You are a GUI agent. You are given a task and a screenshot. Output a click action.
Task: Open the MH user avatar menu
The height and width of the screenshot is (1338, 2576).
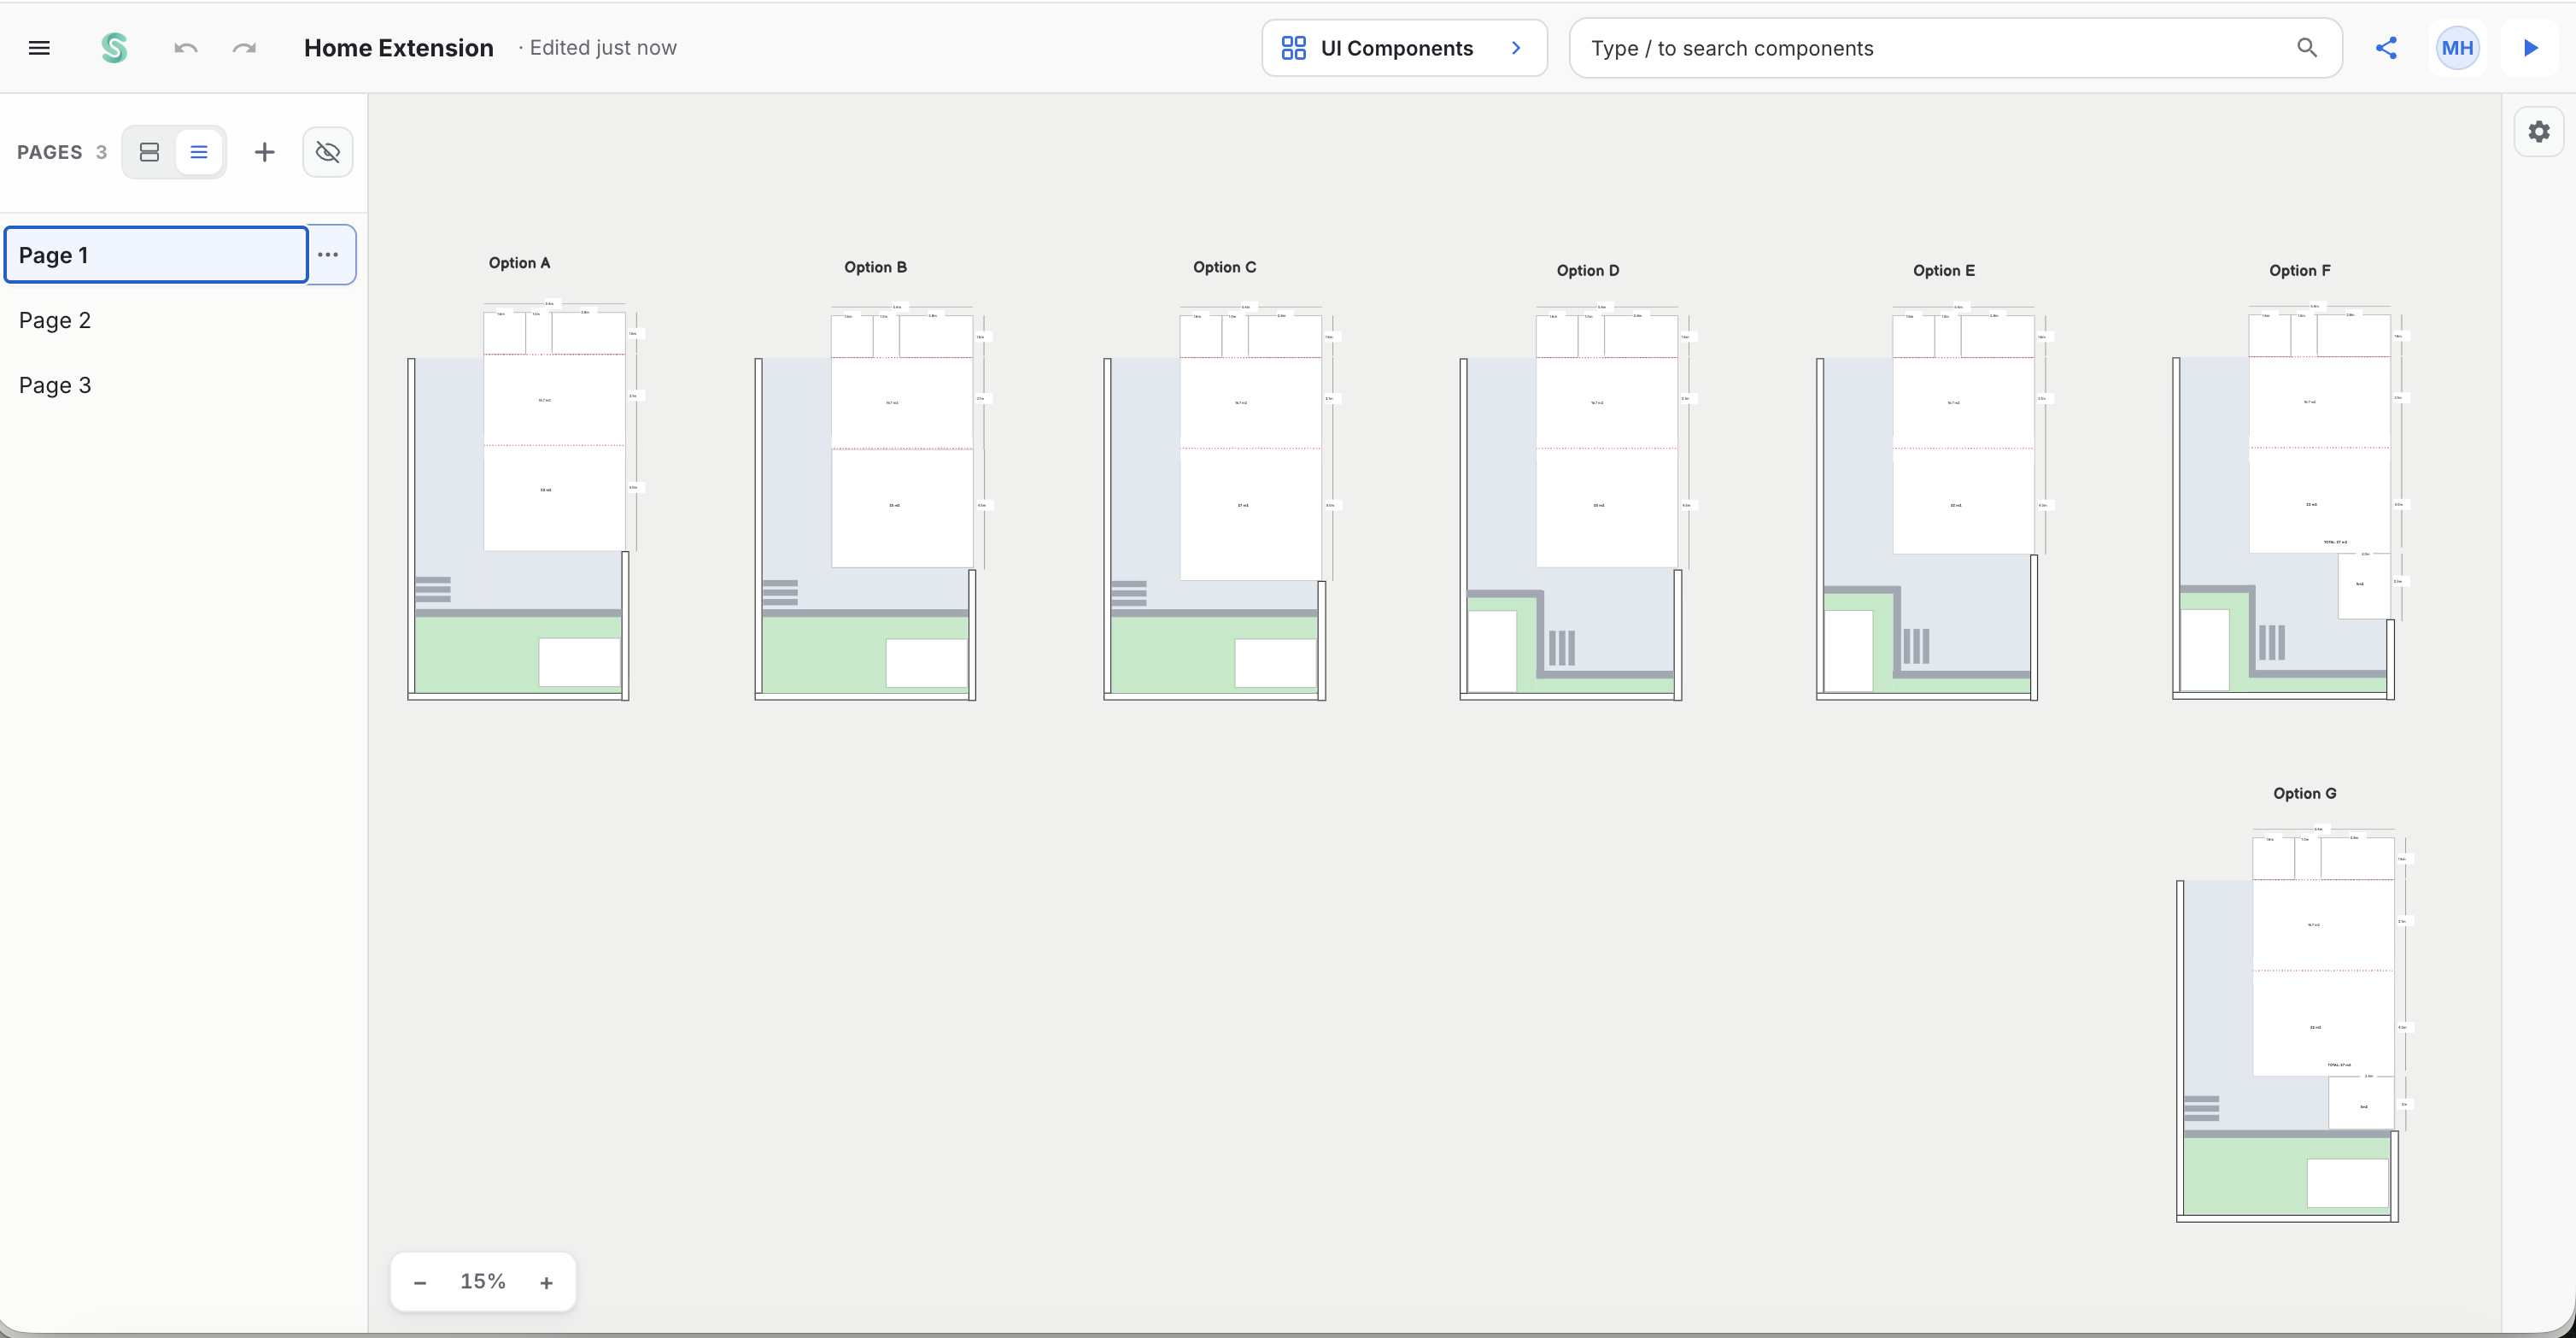pyautogui.click(x=2457, y=48)
